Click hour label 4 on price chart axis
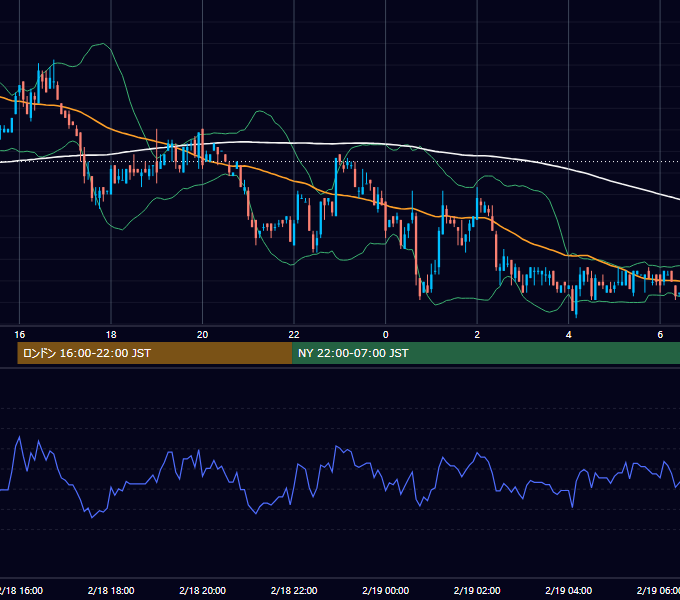Image resolution: width=680 pixels, height=600 pixels. pyautogui.click(x=569, y=335)
